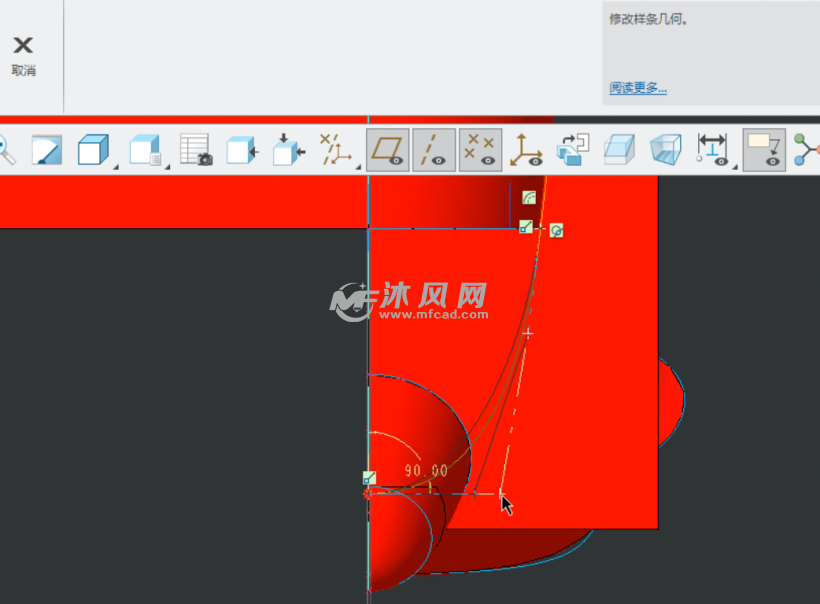Click the Repaint screen icon
This screenshot has height=604, width=820.
pos(47,151)
